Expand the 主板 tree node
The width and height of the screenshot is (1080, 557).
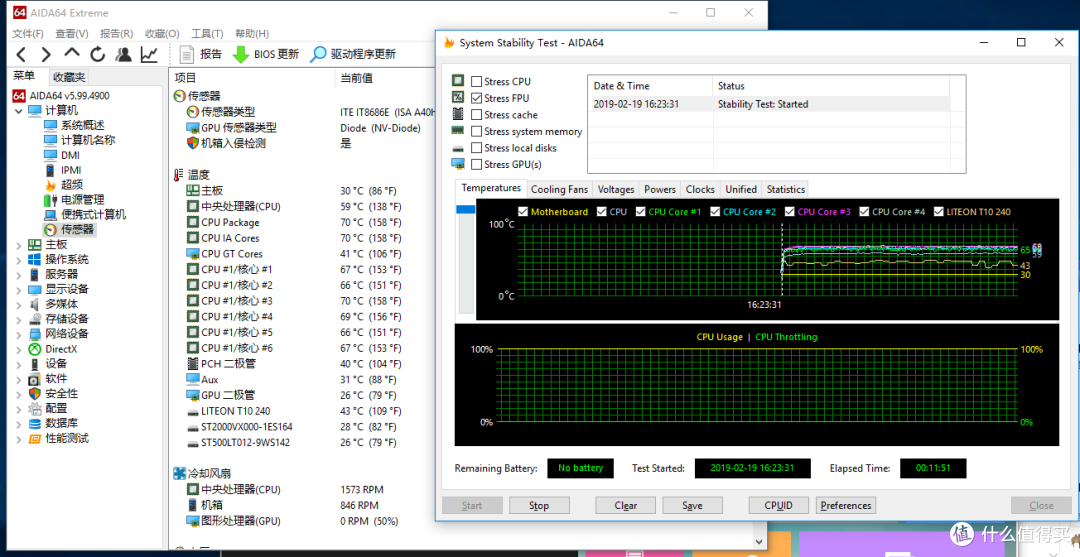19,244
